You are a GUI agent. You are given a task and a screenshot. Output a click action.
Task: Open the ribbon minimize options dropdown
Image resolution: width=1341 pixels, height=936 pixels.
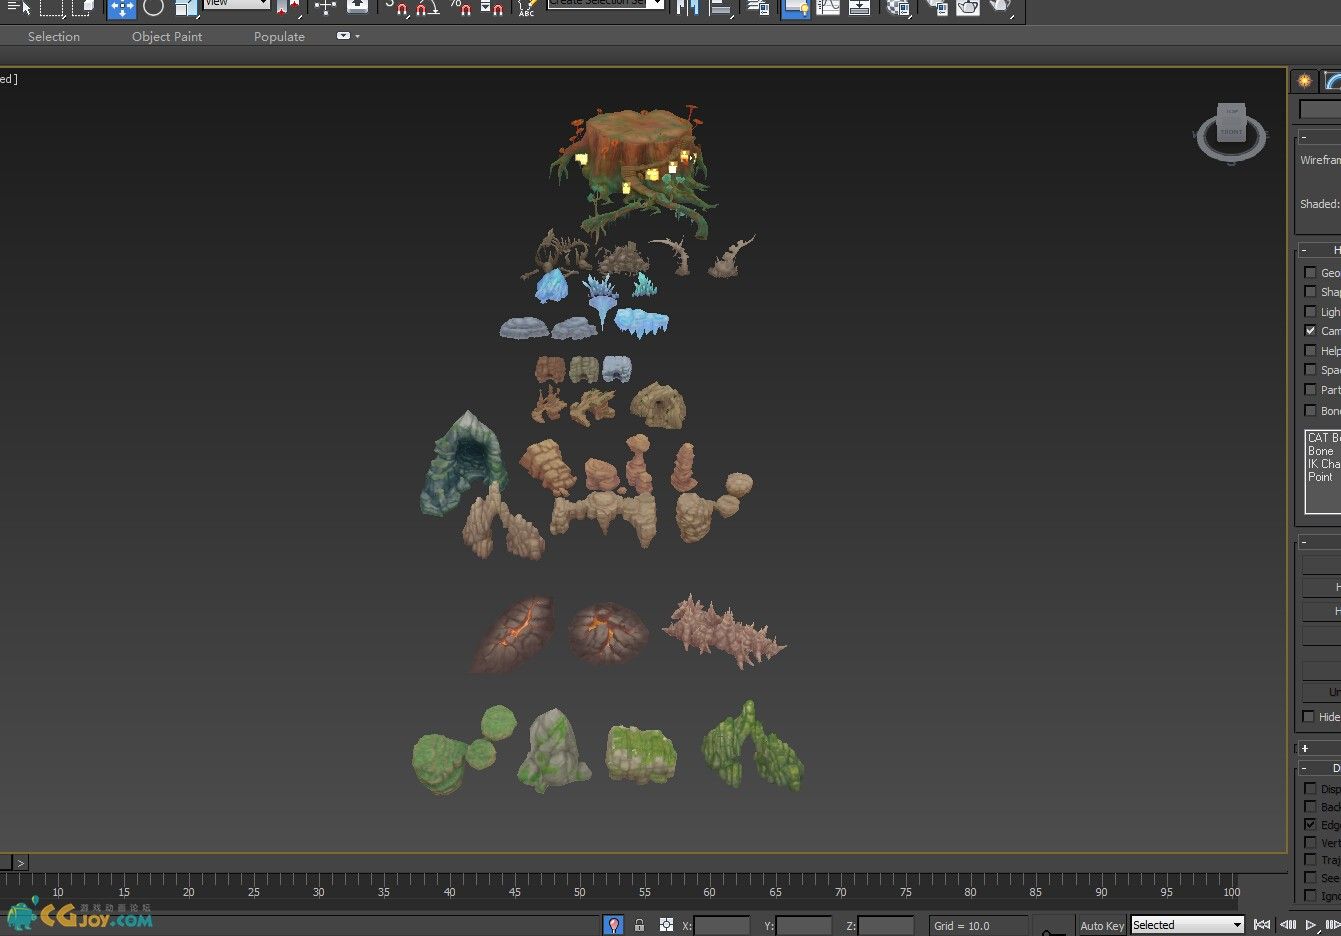click(x=348, y=36)
